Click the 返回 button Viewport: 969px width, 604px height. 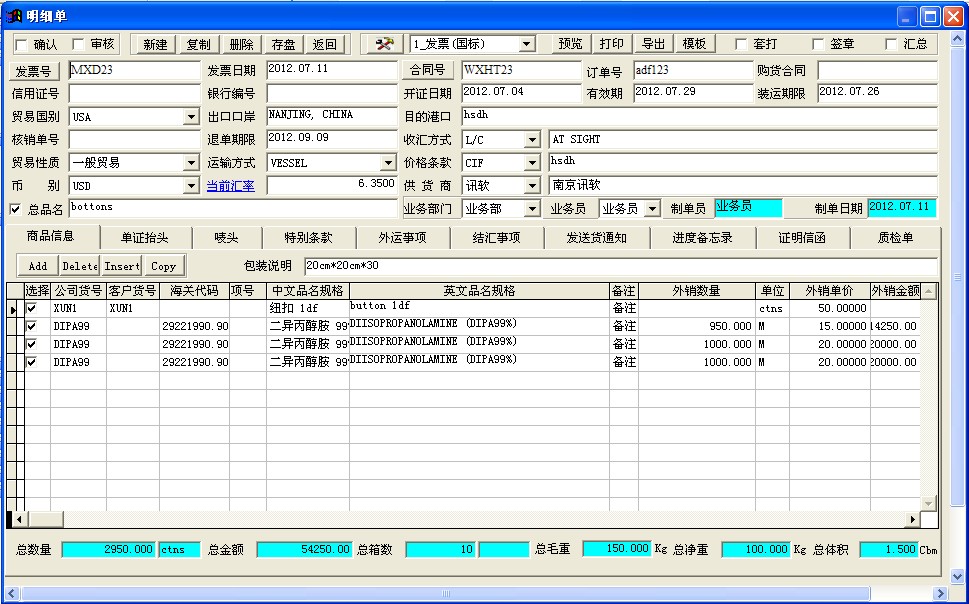click(x=325, y=44)
